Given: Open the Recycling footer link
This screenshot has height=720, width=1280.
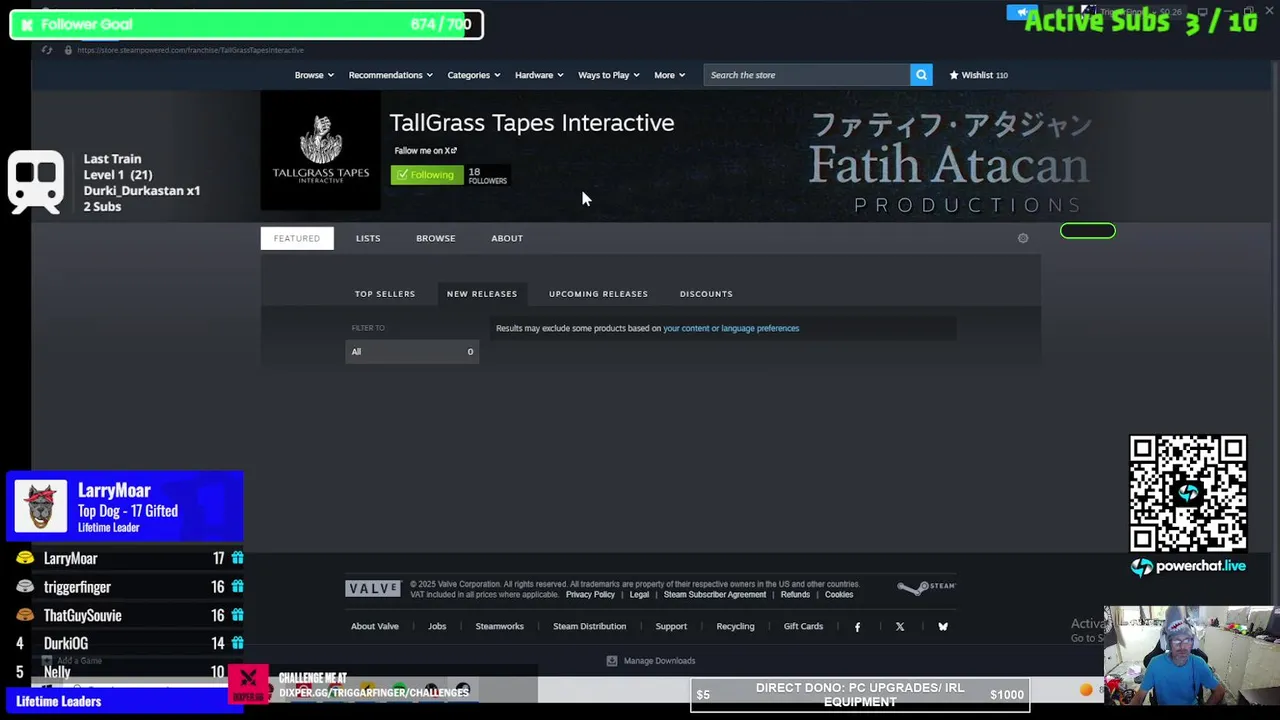Looking at the screenshot, I should [x=735, y=627].
